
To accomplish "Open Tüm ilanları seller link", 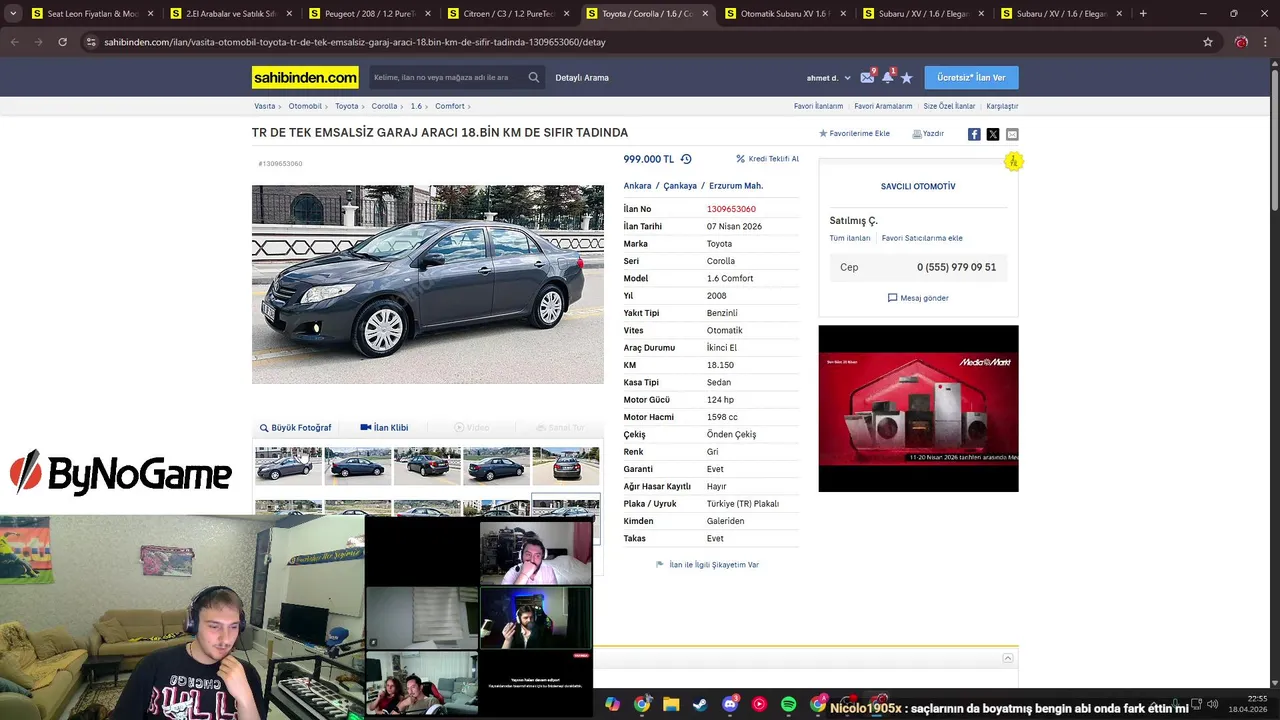I will 850,238.
